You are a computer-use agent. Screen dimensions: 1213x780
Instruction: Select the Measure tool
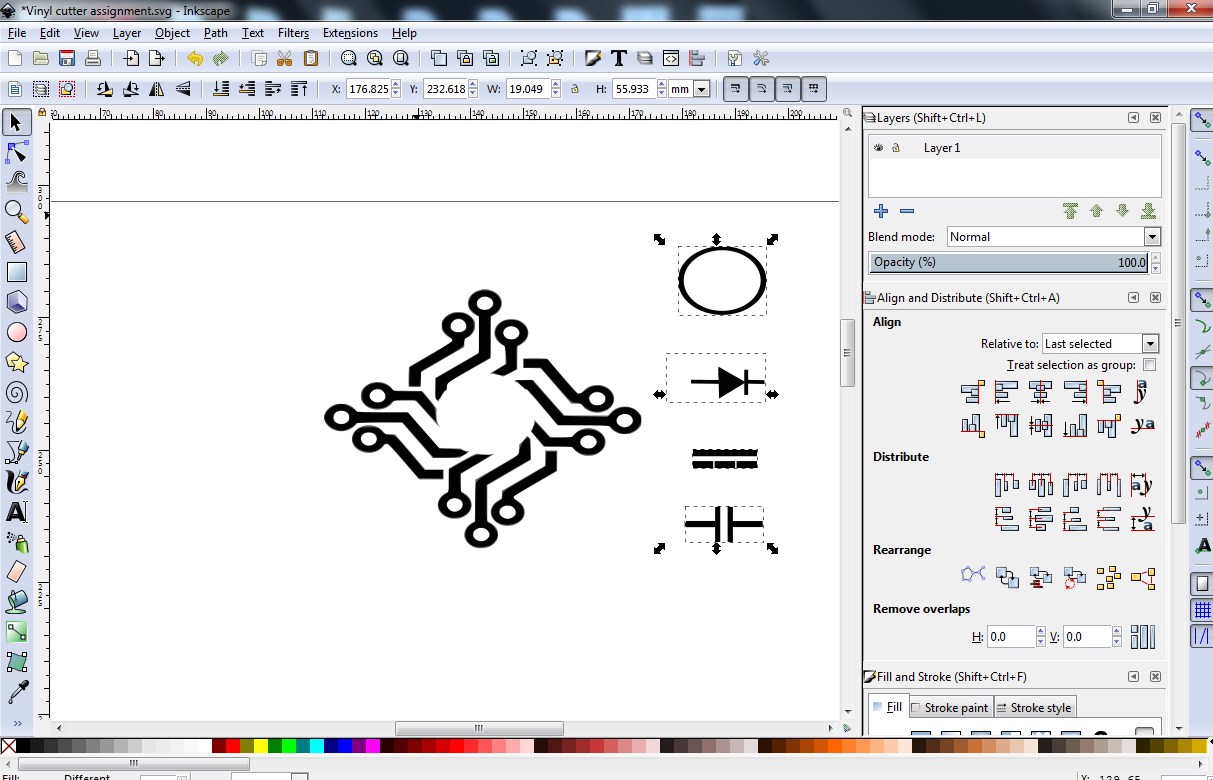tap(16, 242)
